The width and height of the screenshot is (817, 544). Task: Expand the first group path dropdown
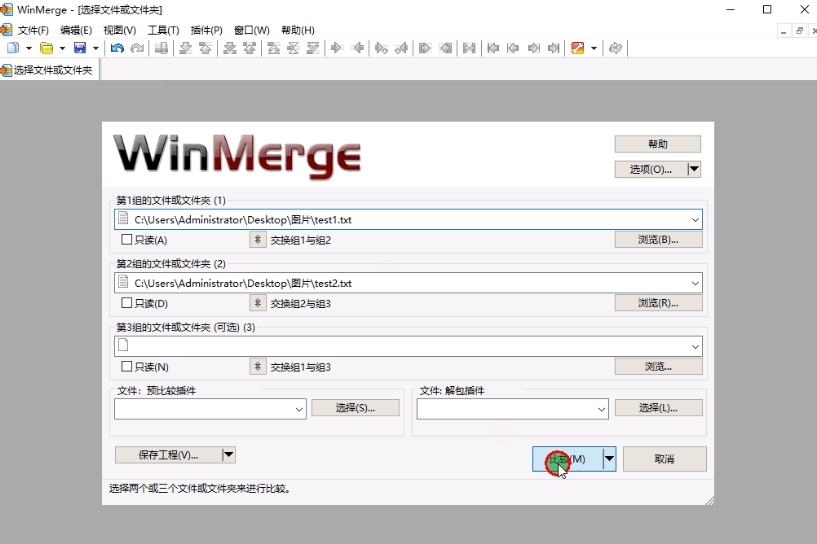pos(695,220)
